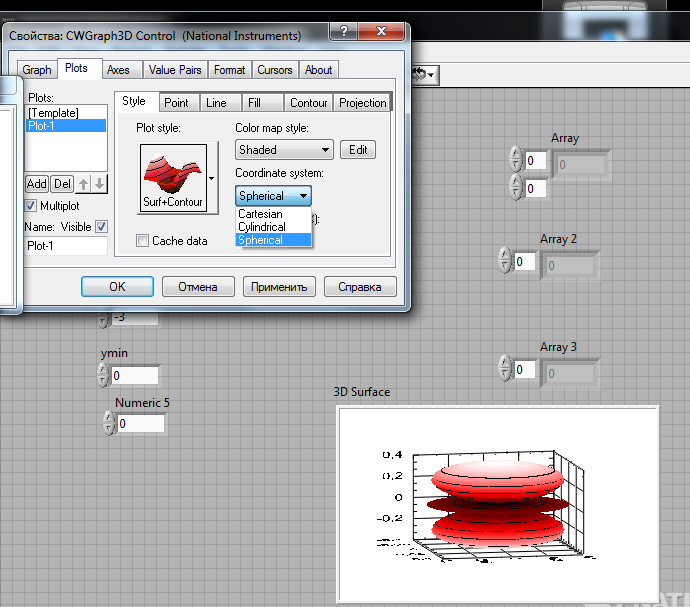Toggle the Multiplot checkbox
Screen dimensions: 690x607
tap(31, 206)
